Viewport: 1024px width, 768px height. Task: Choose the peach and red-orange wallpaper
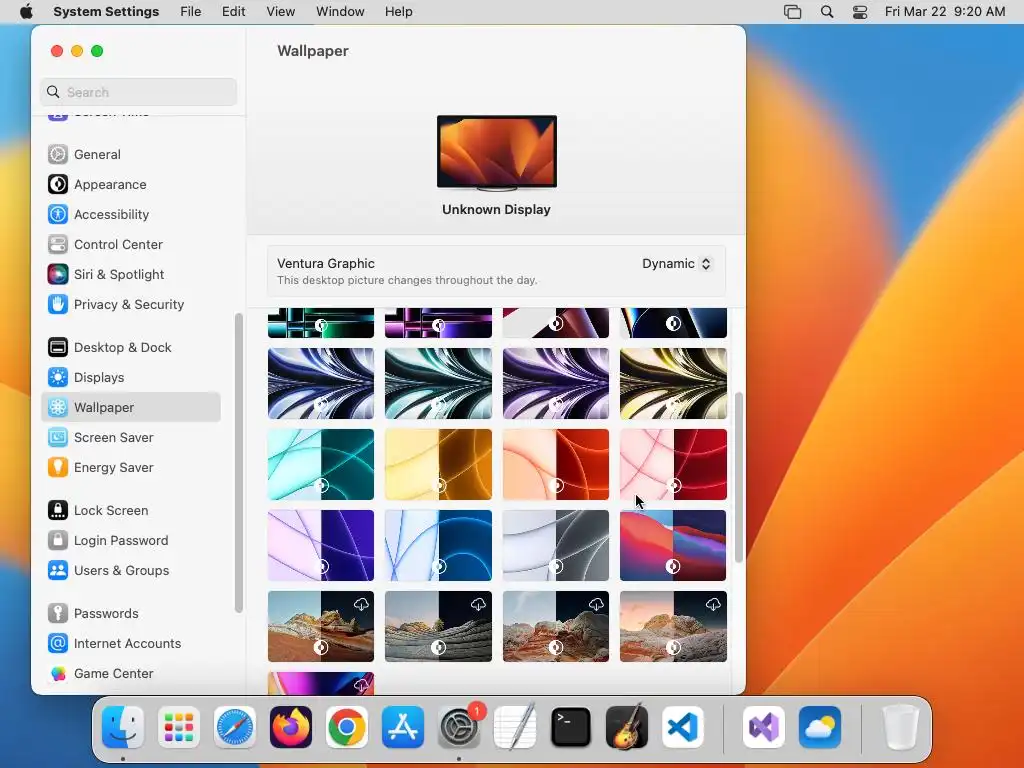(556, 464)
